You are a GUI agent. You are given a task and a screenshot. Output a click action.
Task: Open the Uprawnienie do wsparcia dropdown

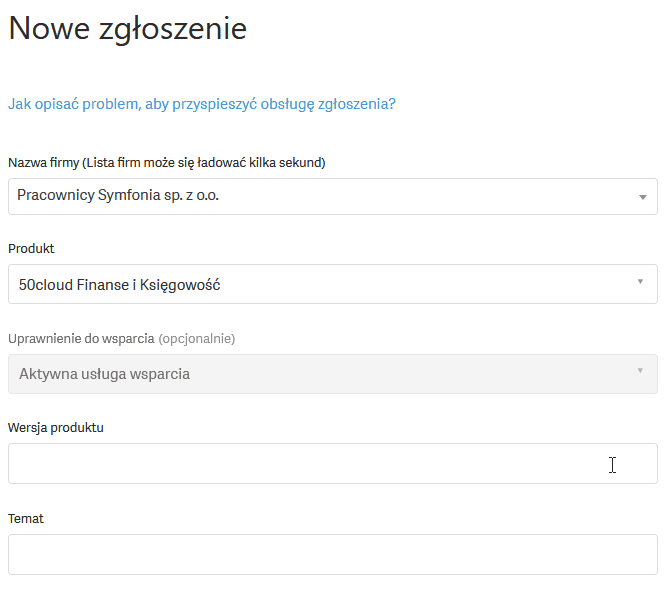333,374
